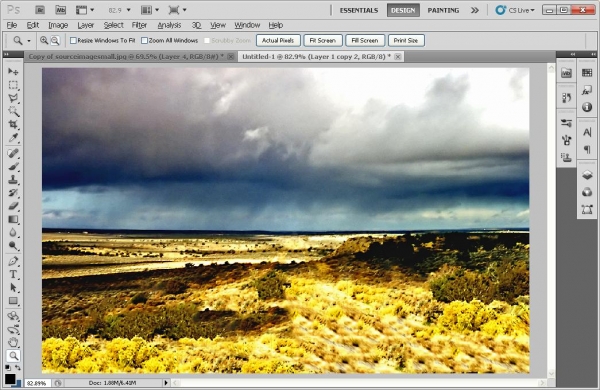Image resolution: width=600 pixels, height=390 pixels.
Task: Switch to the Copy of sourceimagesmall.jpg tab
Action: (x=126, y=57)
